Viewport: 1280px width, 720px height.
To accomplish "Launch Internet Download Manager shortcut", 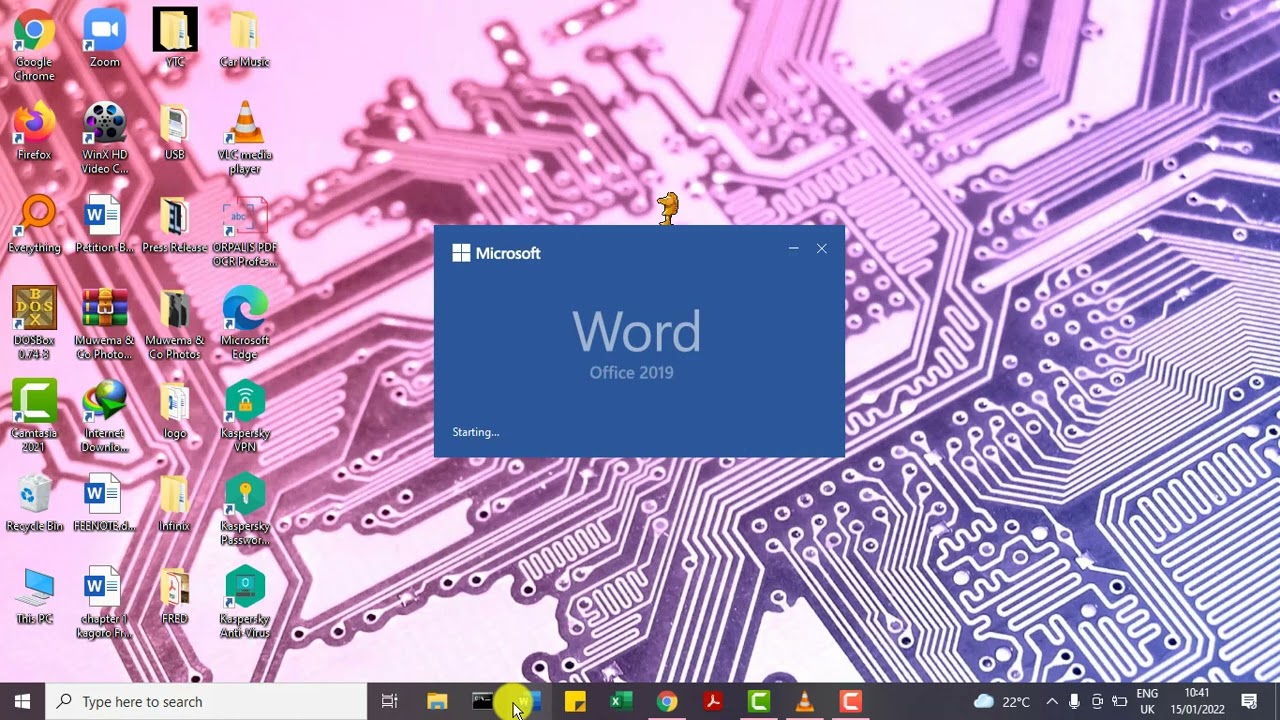I will pyautogui.click(x=104, y=417).
